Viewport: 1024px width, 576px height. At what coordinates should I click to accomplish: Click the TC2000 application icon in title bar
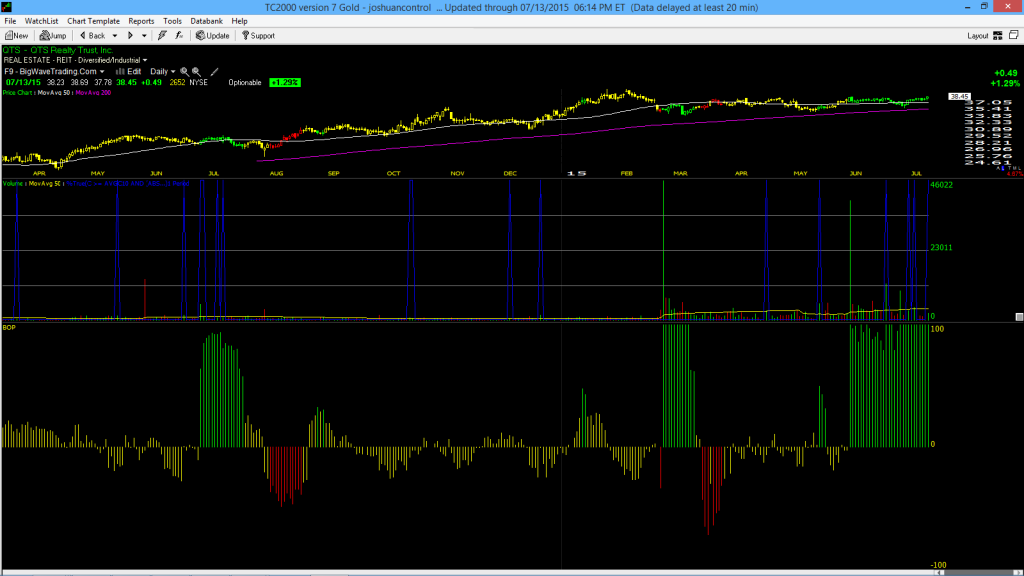pos(7,7)
